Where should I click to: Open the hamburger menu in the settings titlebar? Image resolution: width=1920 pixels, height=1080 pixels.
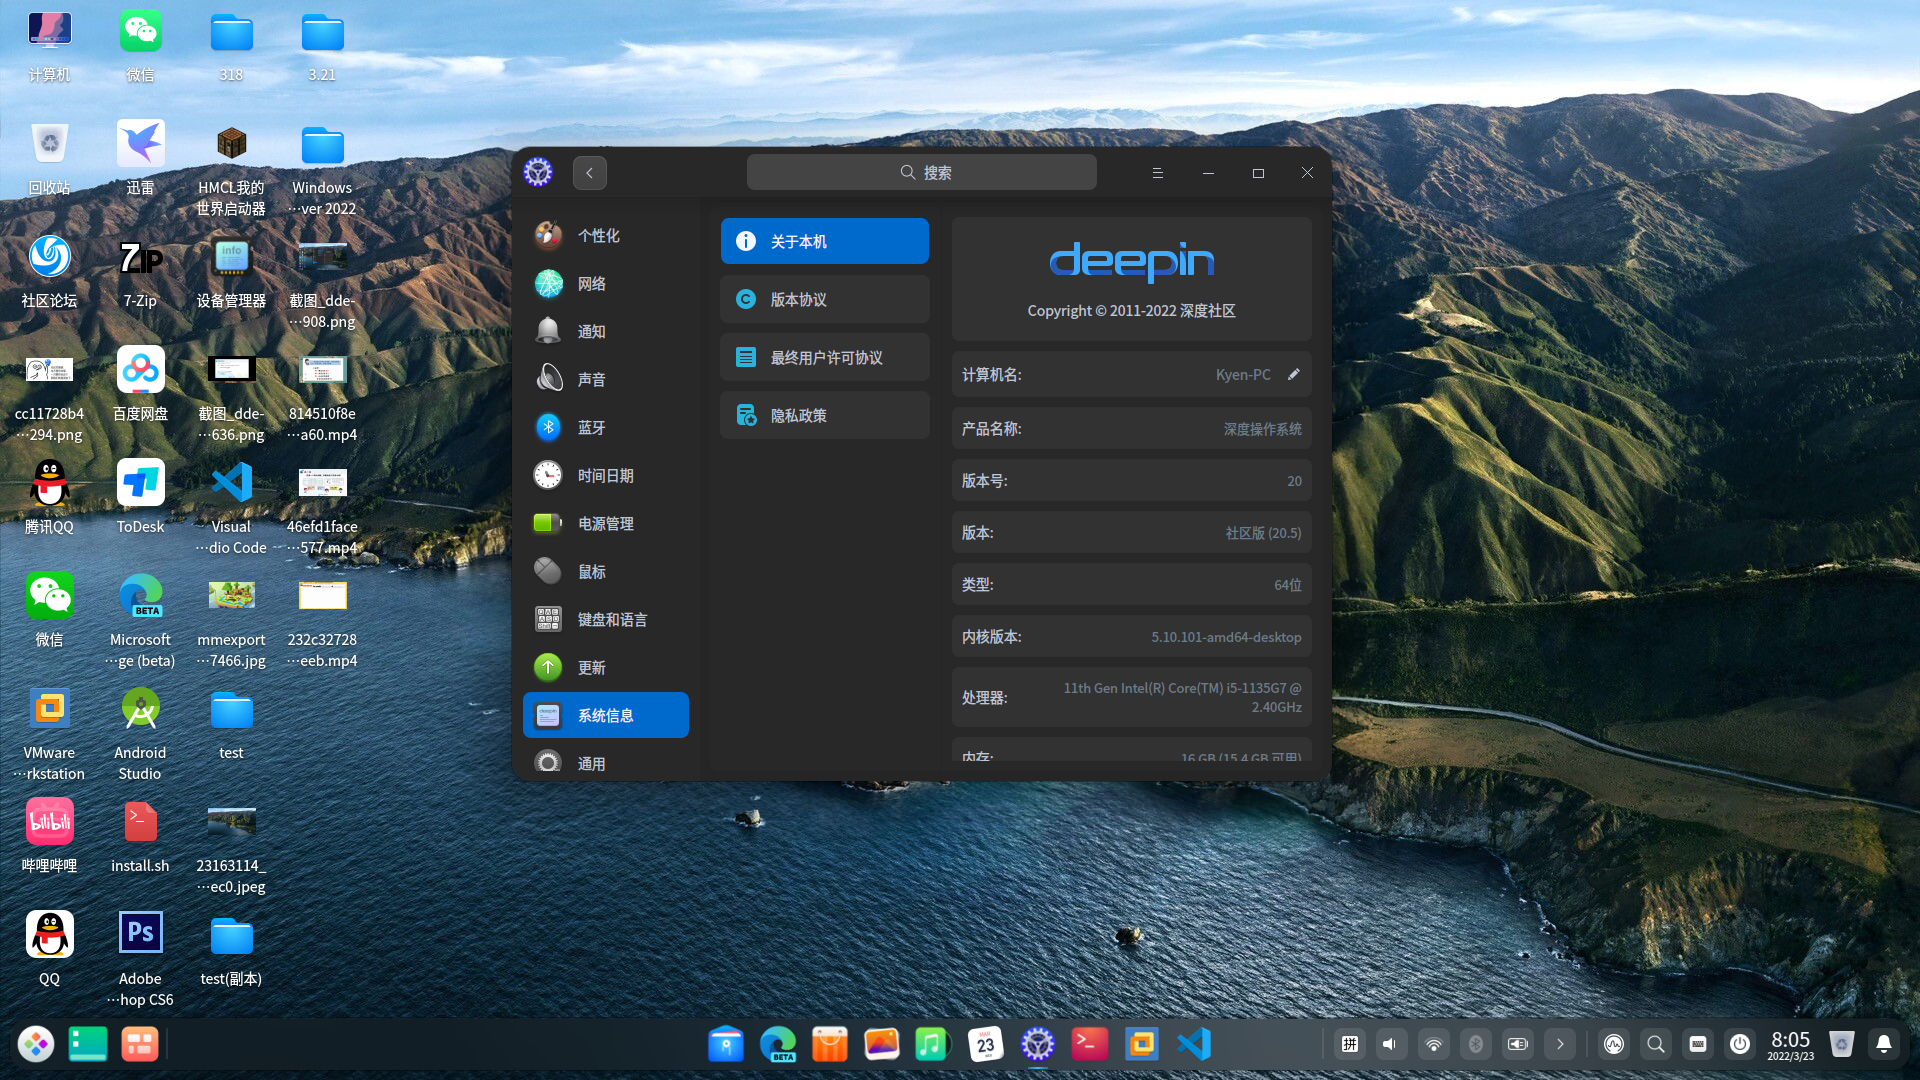point(1157,172)
